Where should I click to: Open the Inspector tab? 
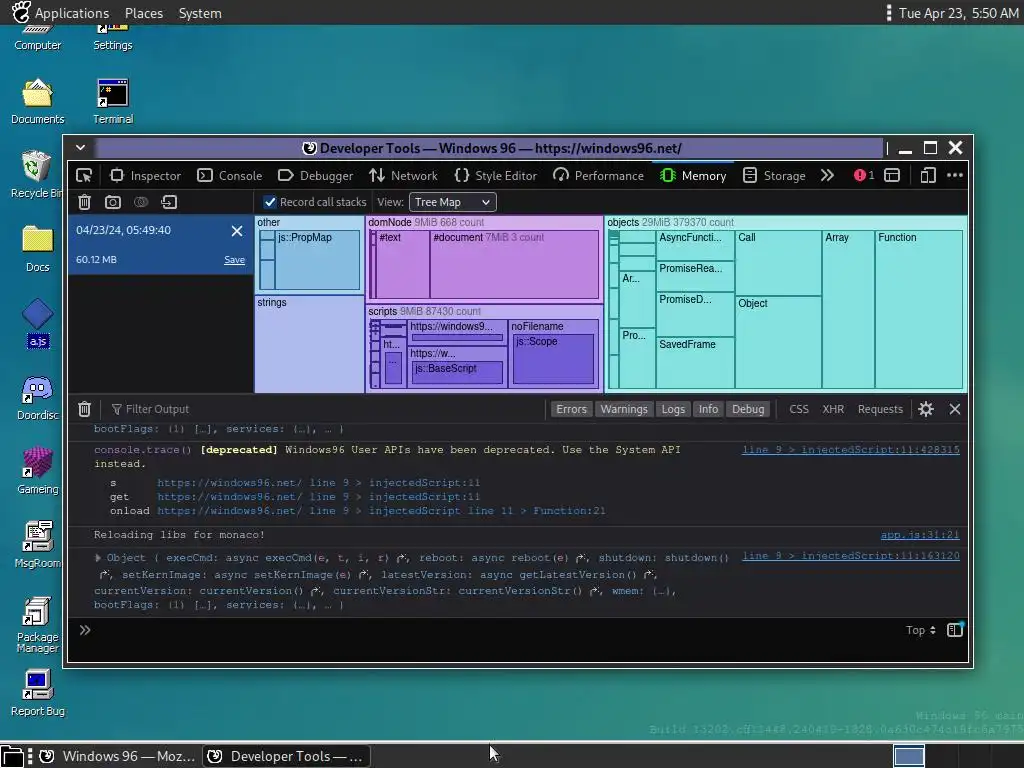coord(145,176)
